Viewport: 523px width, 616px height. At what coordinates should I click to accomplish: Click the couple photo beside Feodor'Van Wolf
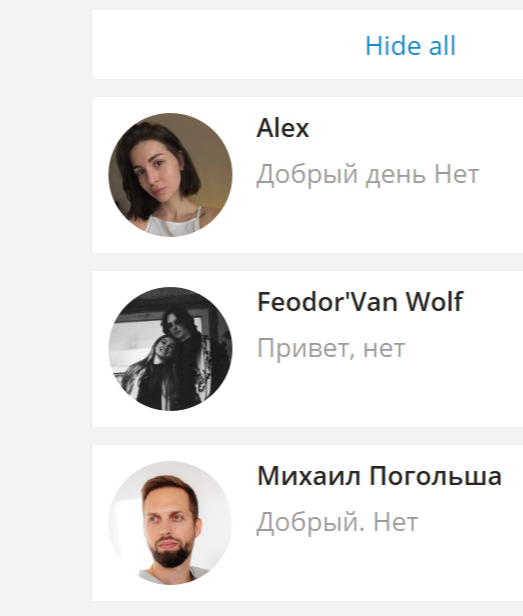tap(170, 349)
